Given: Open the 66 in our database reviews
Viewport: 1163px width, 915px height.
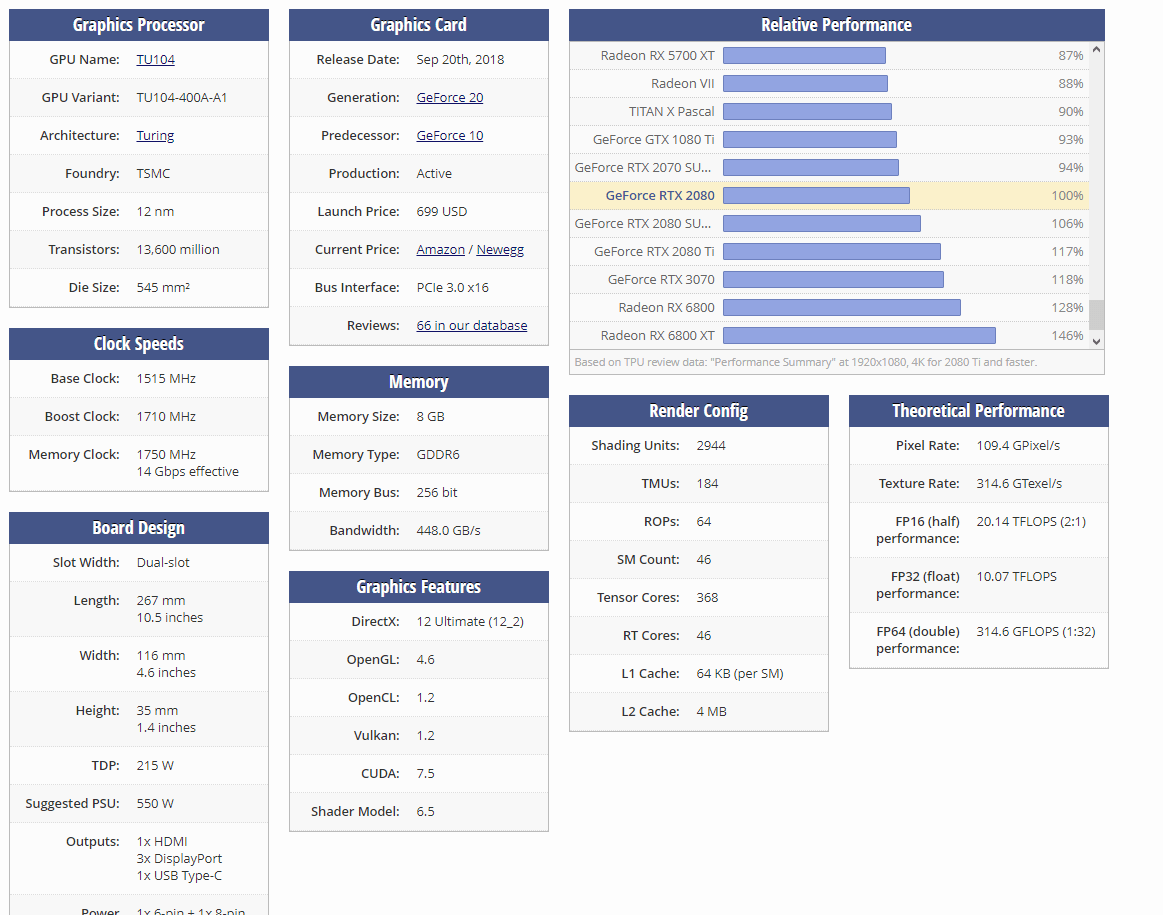Looking at the screenshot, I should (x=472, y=325).
